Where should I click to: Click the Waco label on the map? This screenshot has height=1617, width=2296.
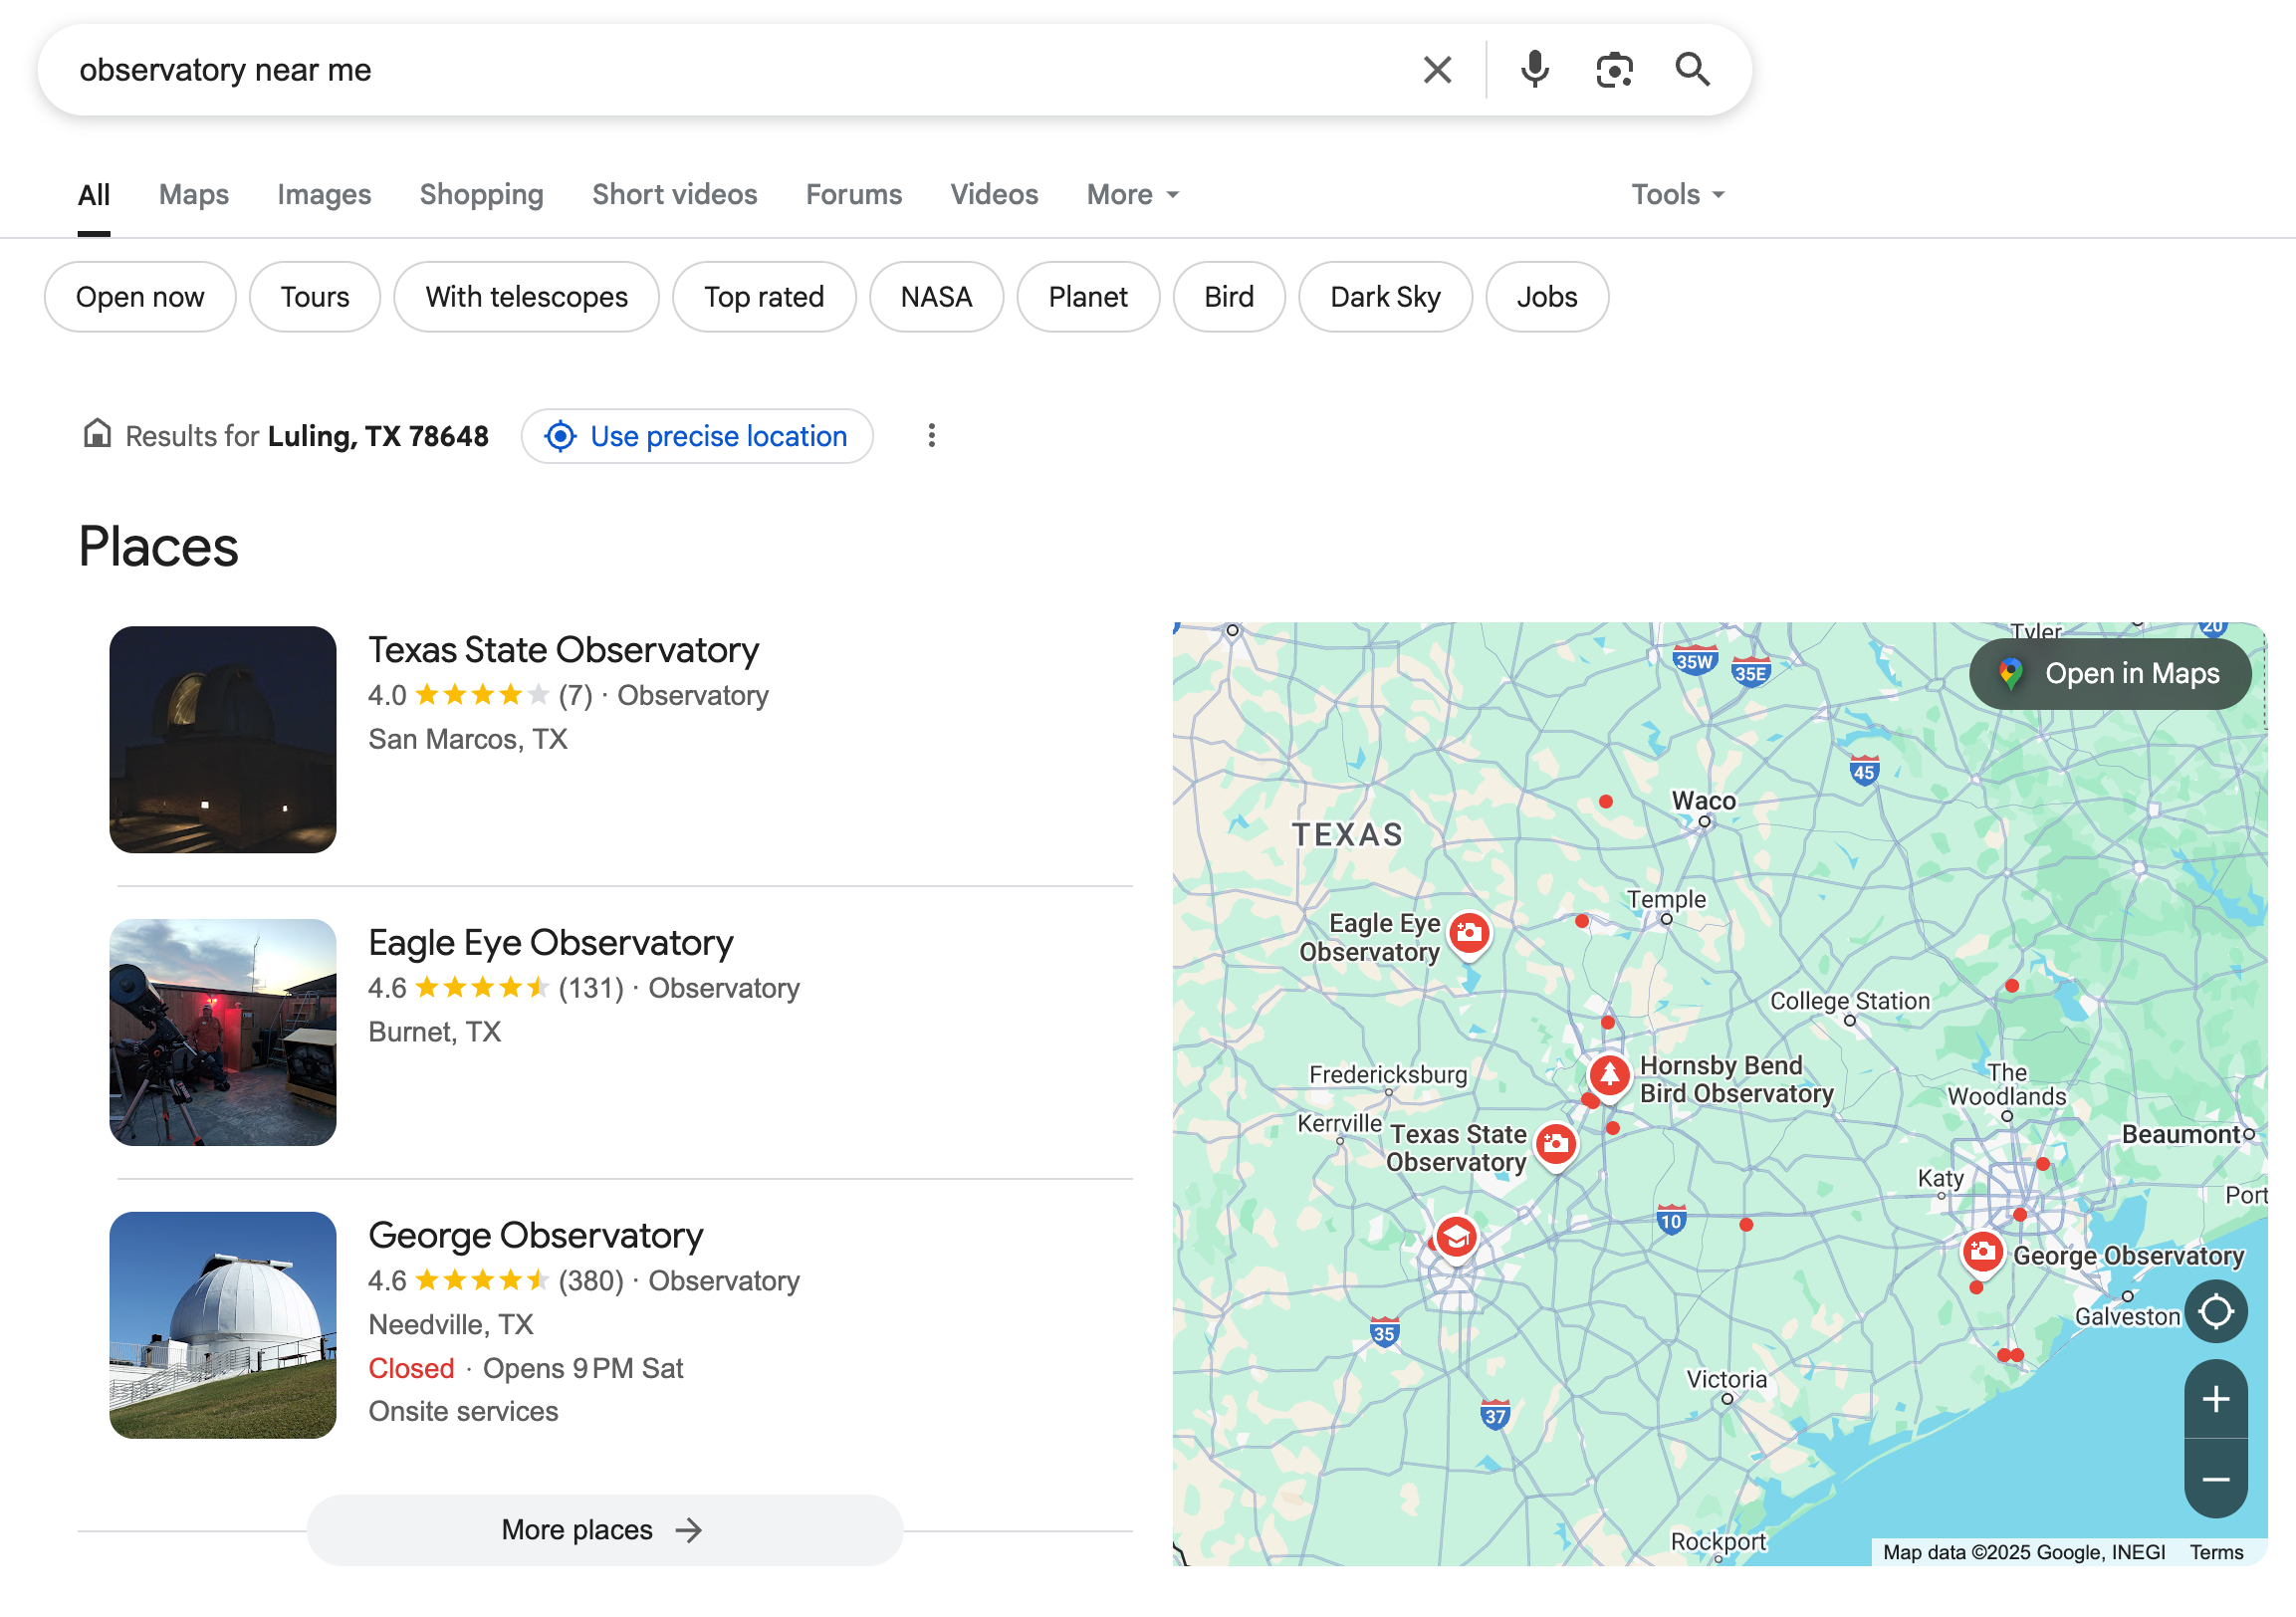pos(1704,801)
